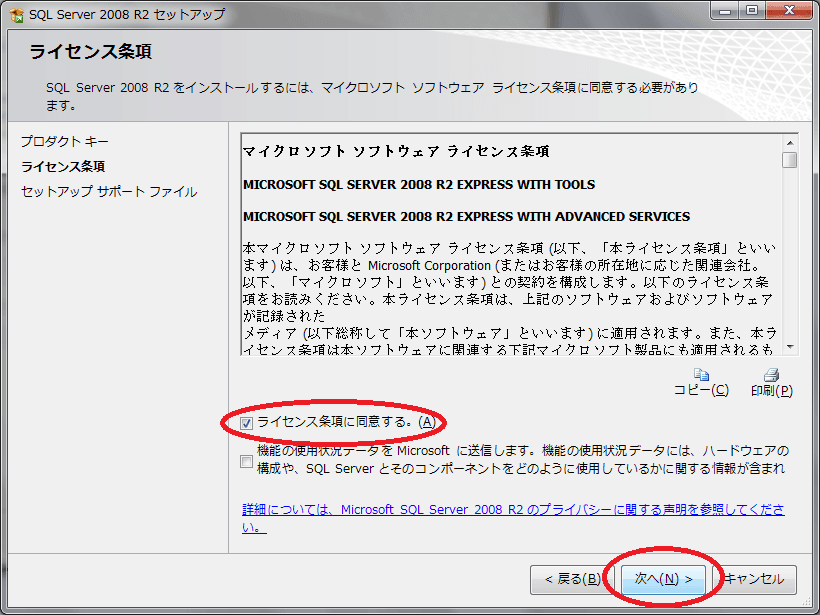
Task: Toggle the license agreement checkbox off
Action: pyautogui.click(x=246, y=423)
